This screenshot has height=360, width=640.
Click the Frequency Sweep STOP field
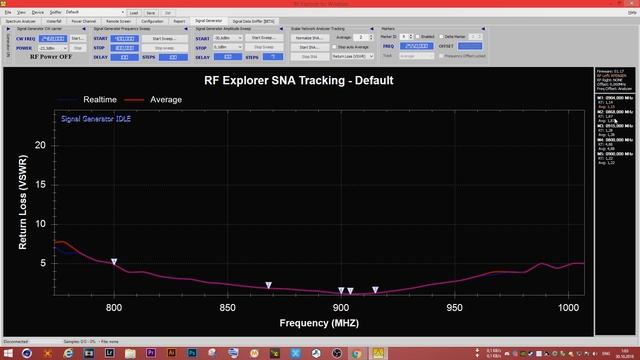pyautogui.click(x=124, y=48)
